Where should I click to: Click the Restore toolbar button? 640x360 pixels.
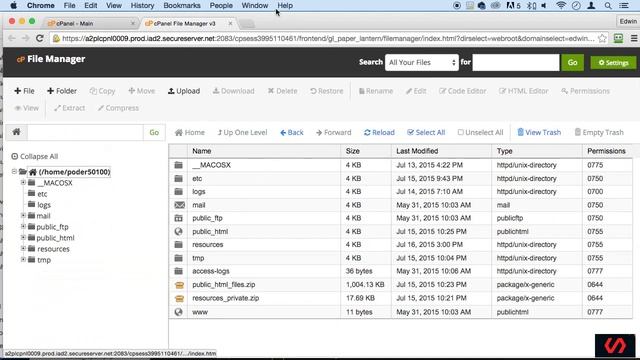coord(327,91)
